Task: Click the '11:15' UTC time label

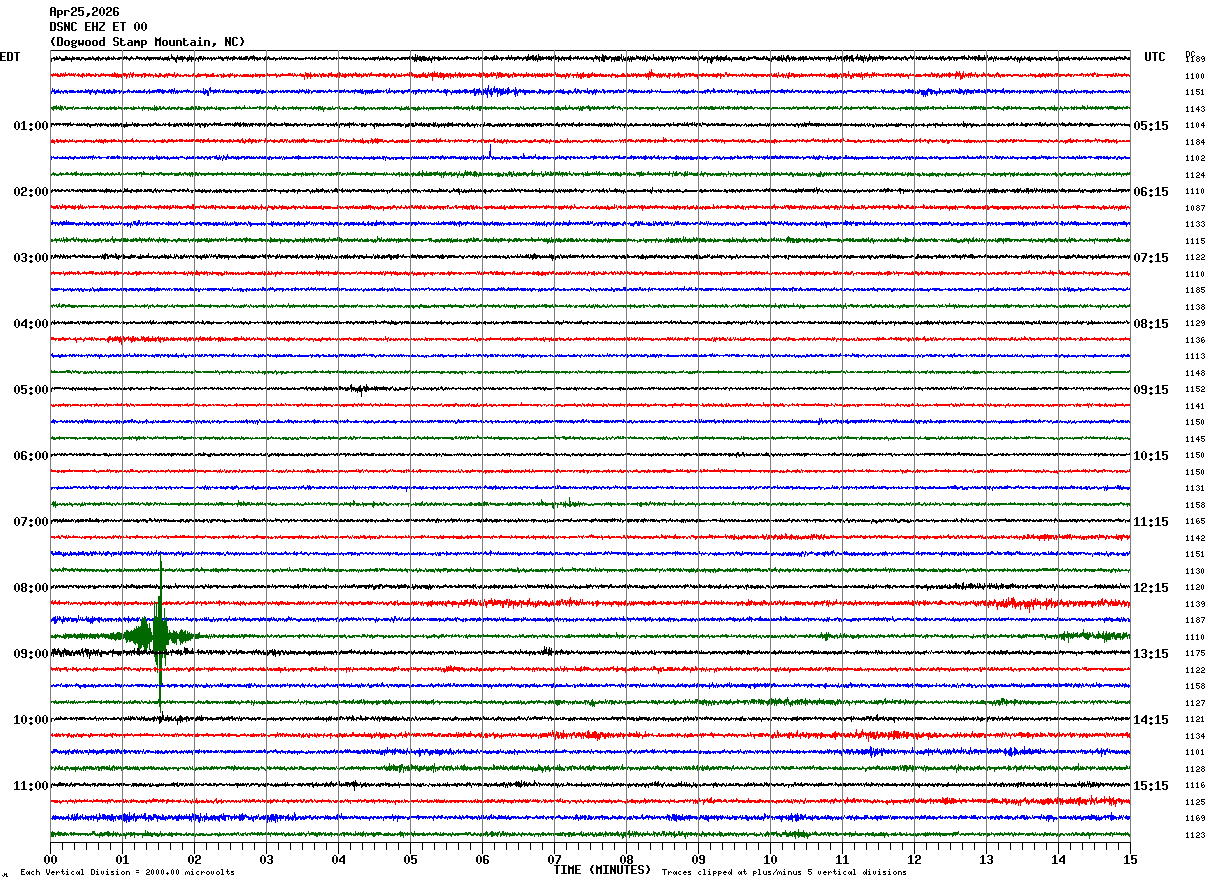Action: click(1150, 522)
